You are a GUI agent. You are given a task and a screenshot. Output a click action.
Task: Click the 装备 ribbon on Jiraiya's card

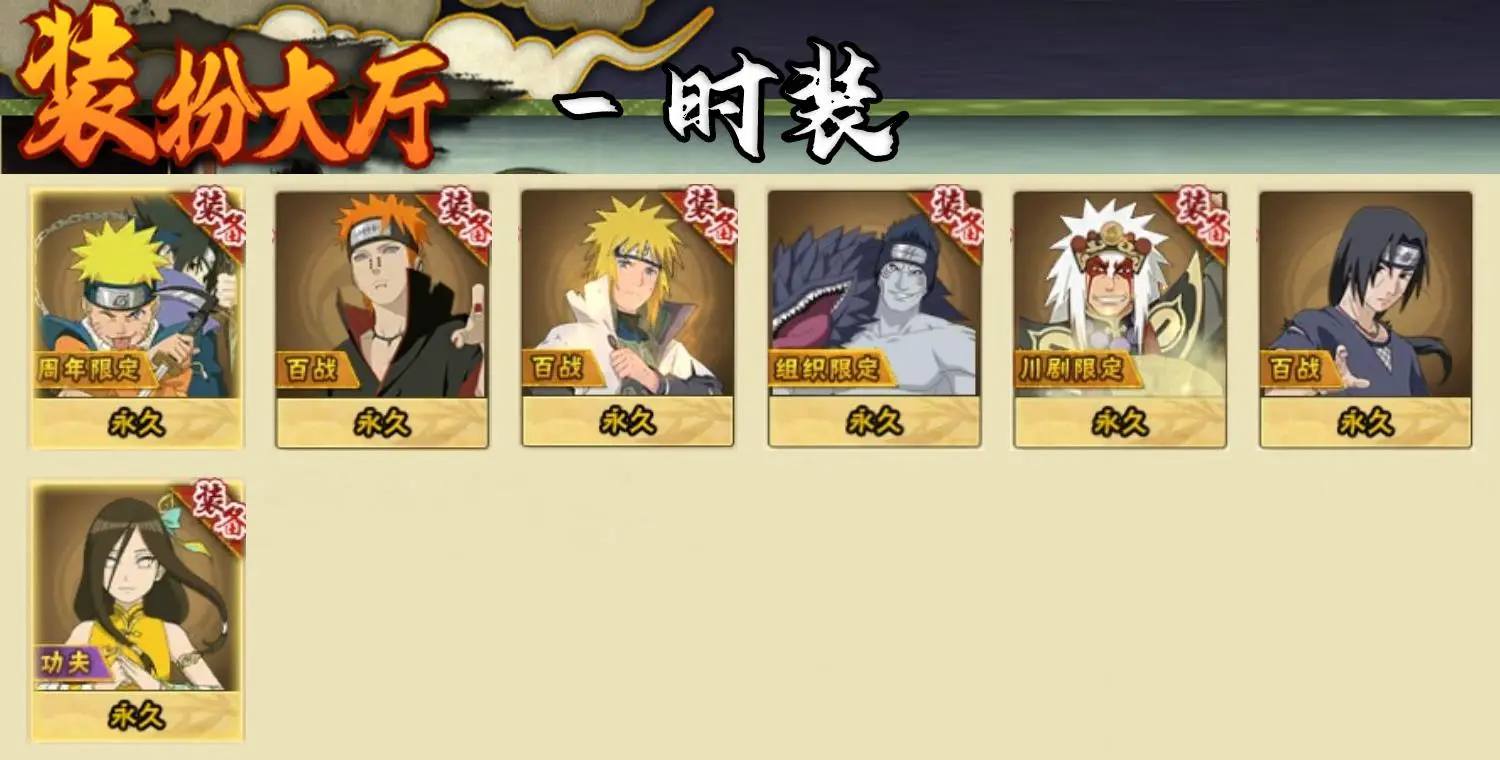click(x=1198, y=217)
